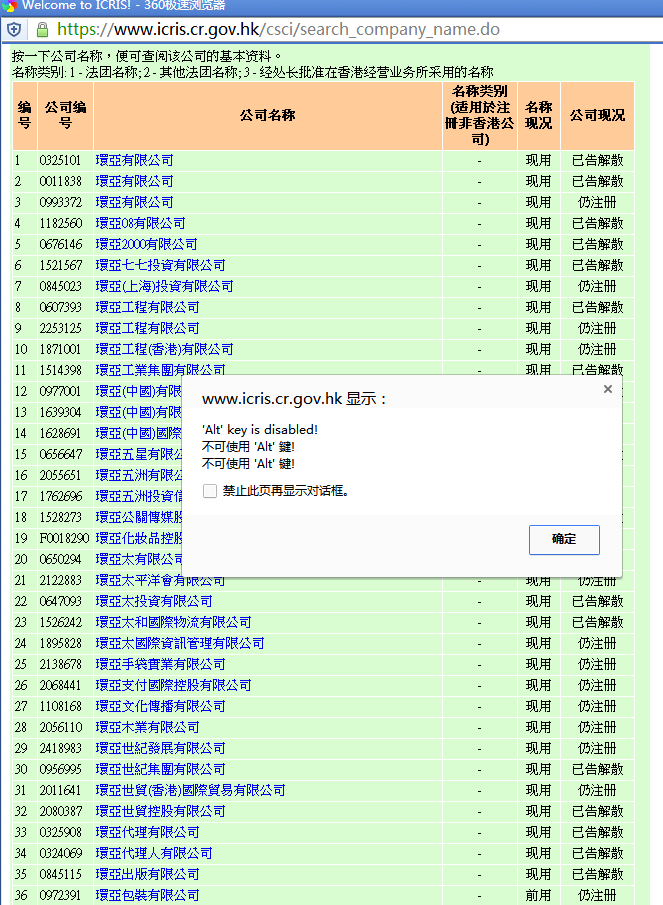663x905 pixels.
Task: Open company 環亞太投資有限公司
Action: [153, 601]
